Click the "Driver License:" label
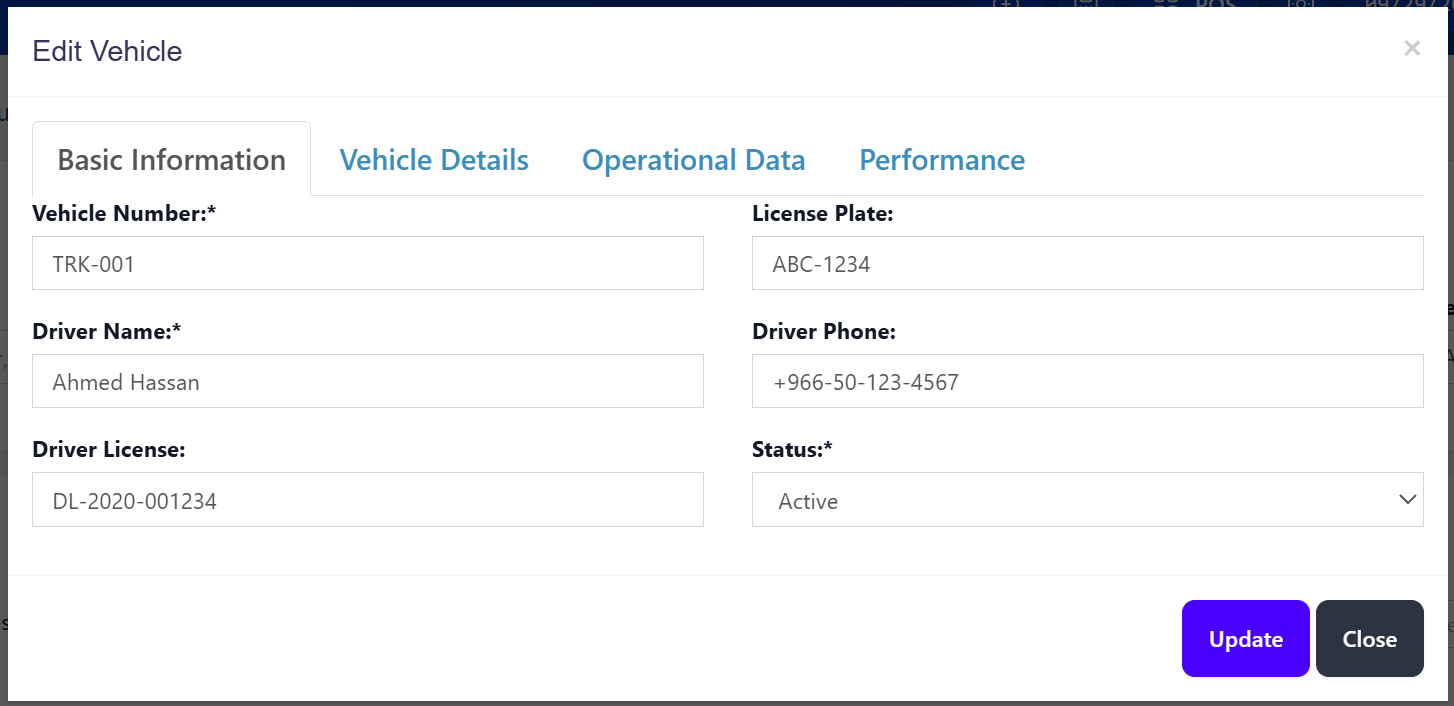This screenshot has height=706, width=1454. click(x=109, y=450)
